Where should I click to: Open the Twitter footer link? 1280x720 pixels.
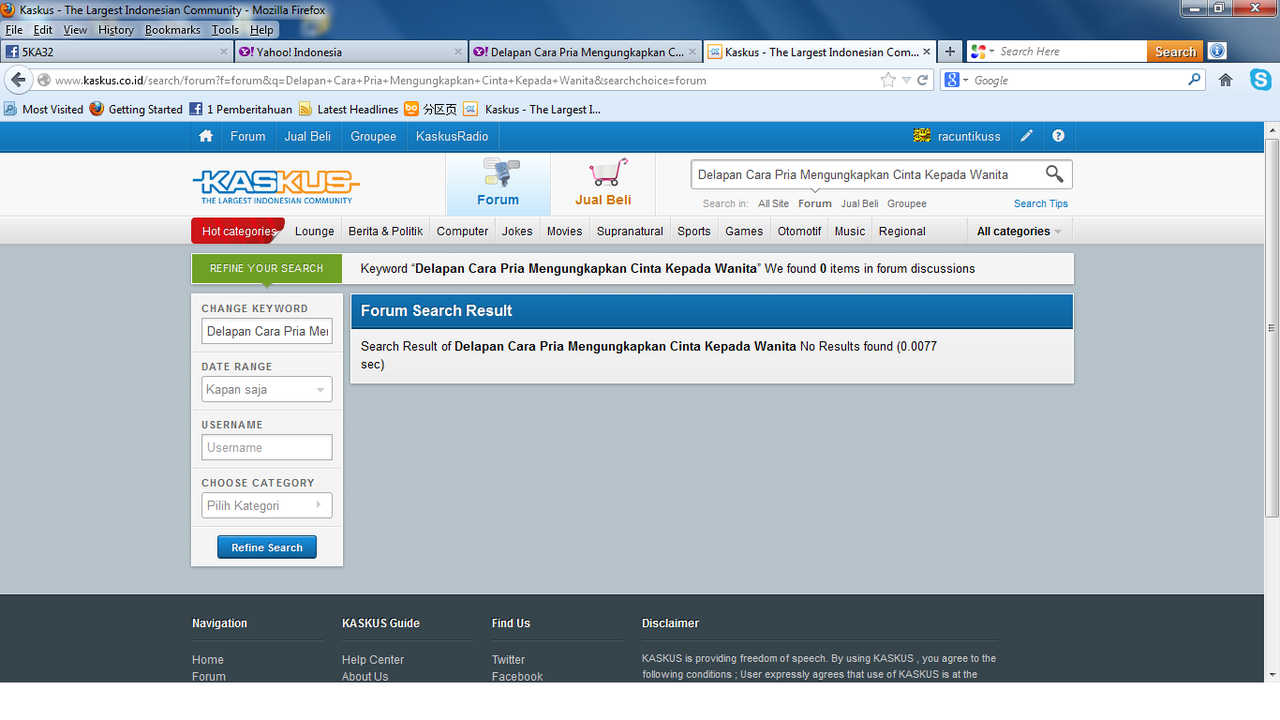click(x=508, y=660)
